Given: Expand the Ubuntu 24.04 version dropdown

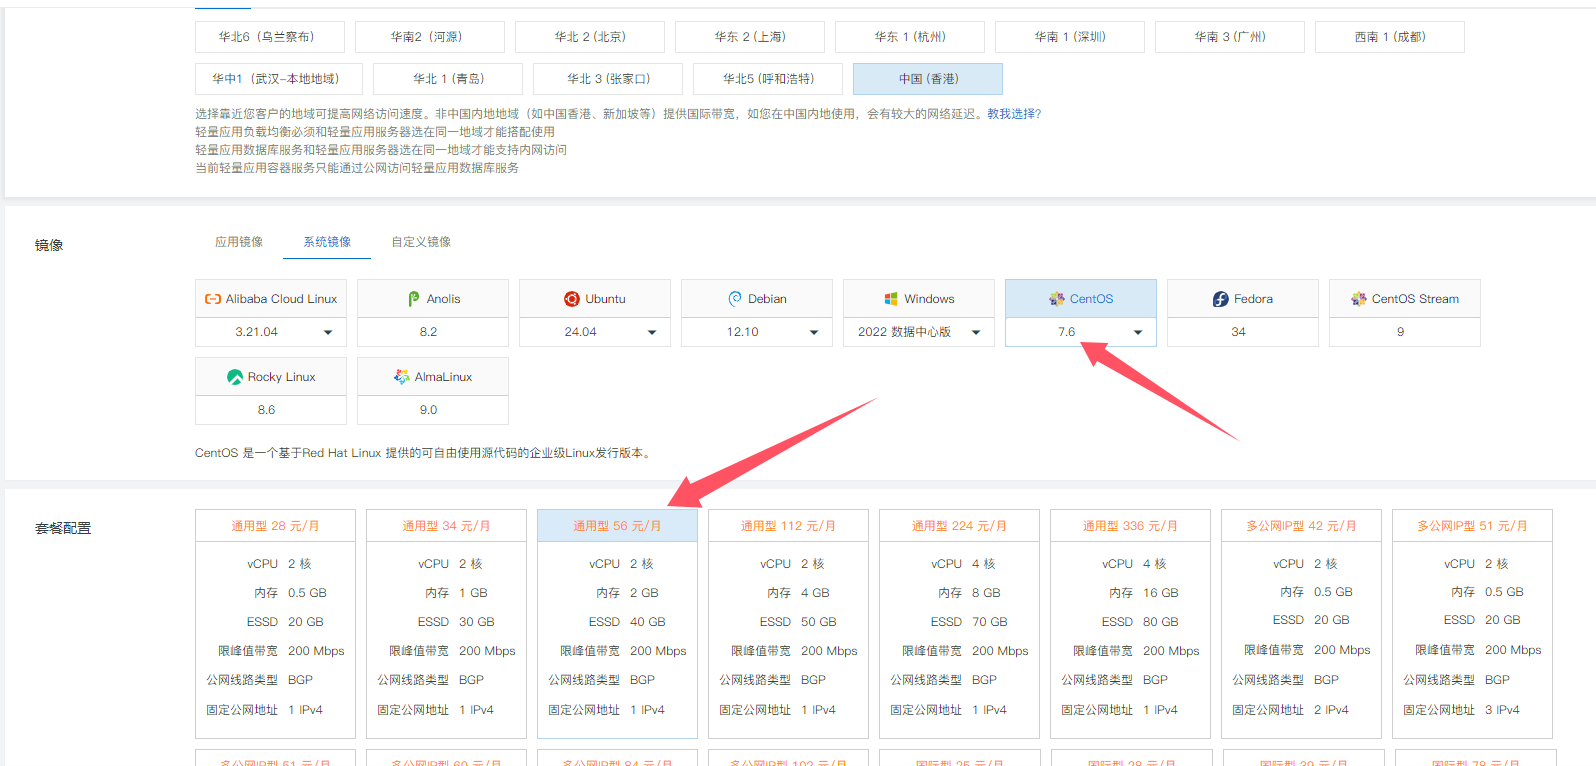Looking at the screenshot, I should [595, 332].
